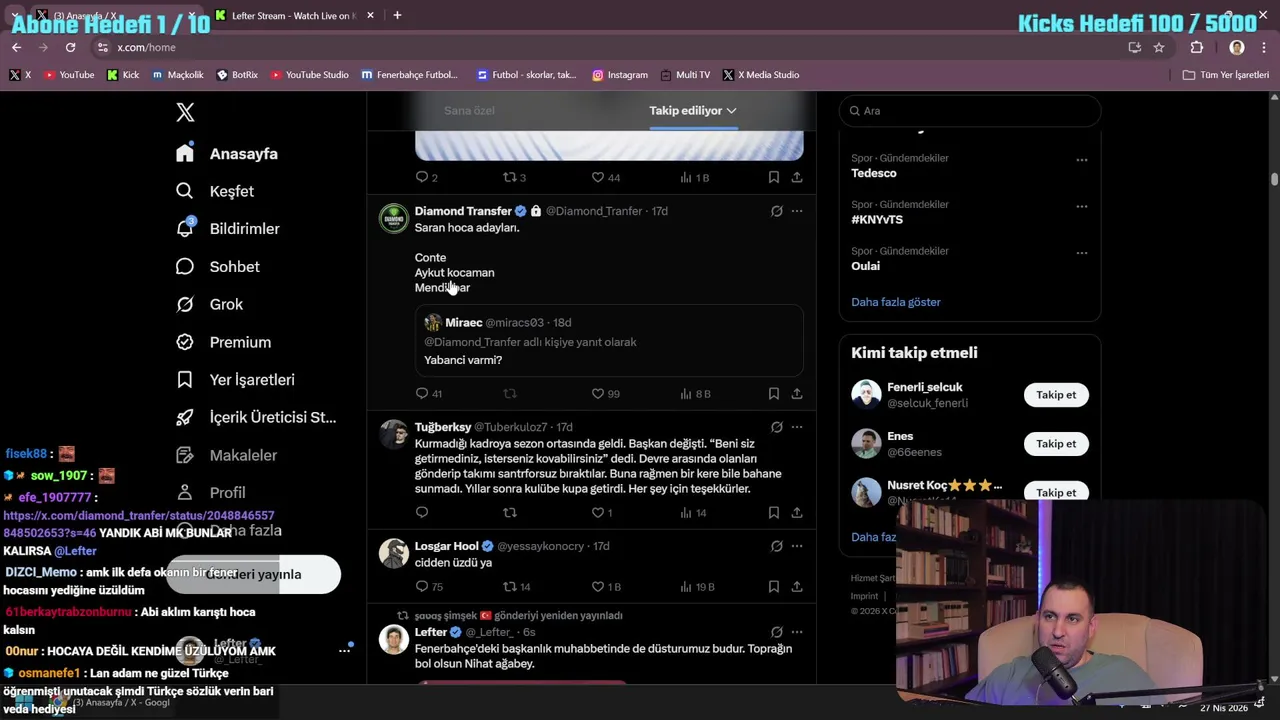Reply to Losgar Hool post (75)

428,586
